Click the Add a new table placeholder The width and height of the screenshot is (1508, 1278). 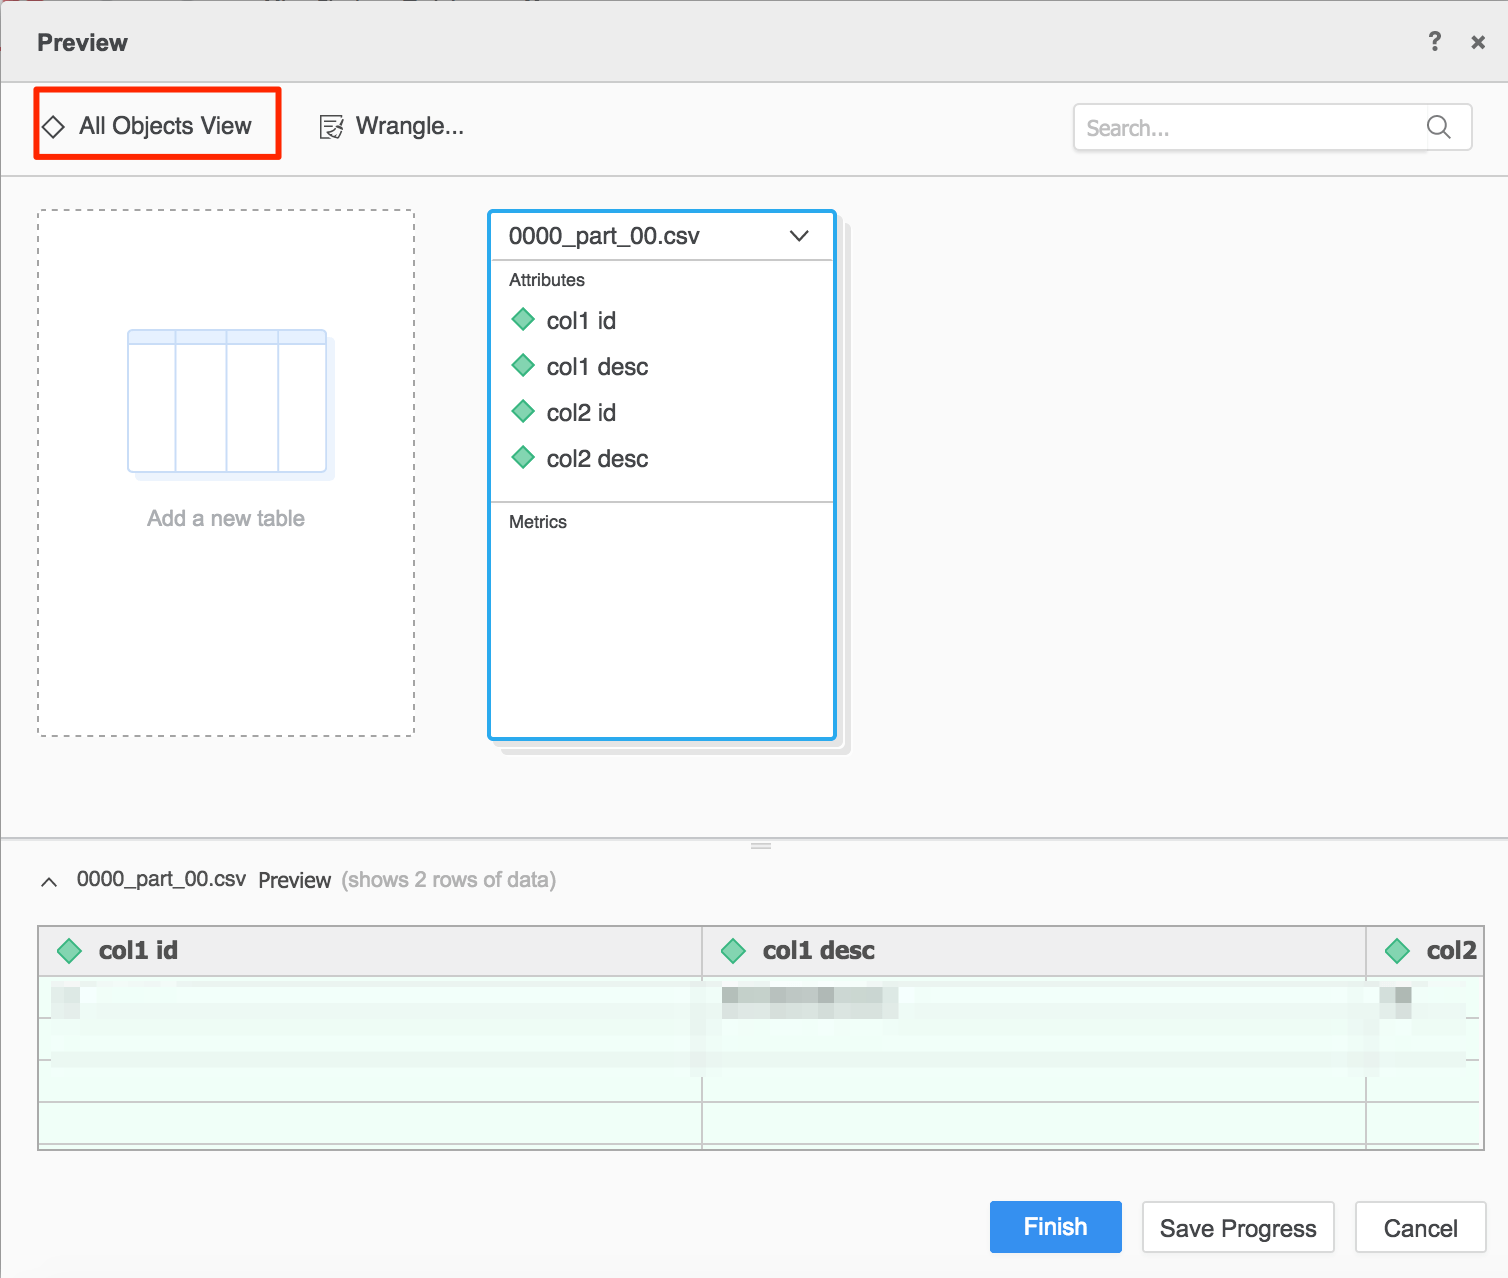(x=226, y=473)
